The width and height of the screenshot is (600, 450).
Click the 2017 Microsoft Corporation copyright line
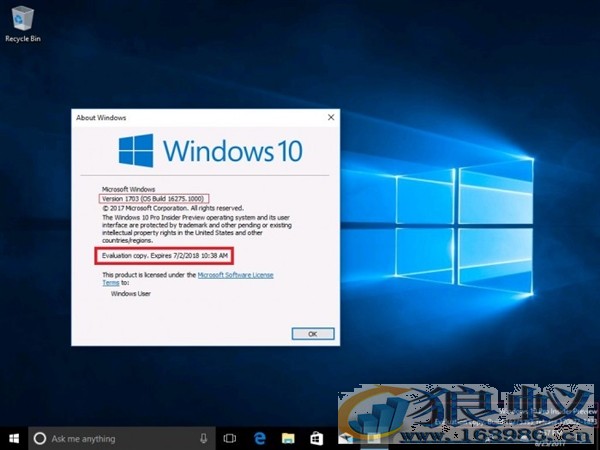[x=173, y=208]
